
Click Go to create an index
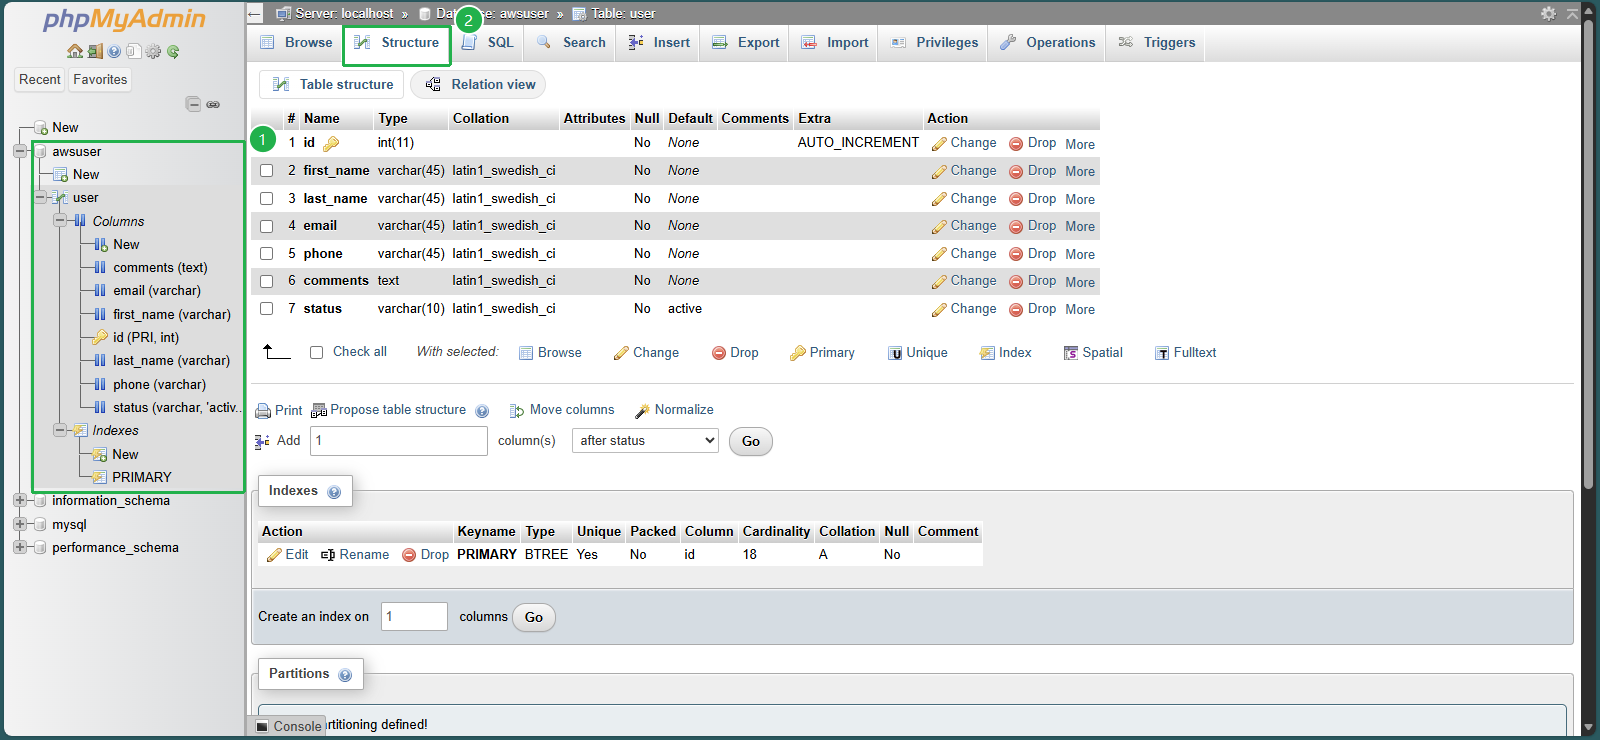click(534, 617)
